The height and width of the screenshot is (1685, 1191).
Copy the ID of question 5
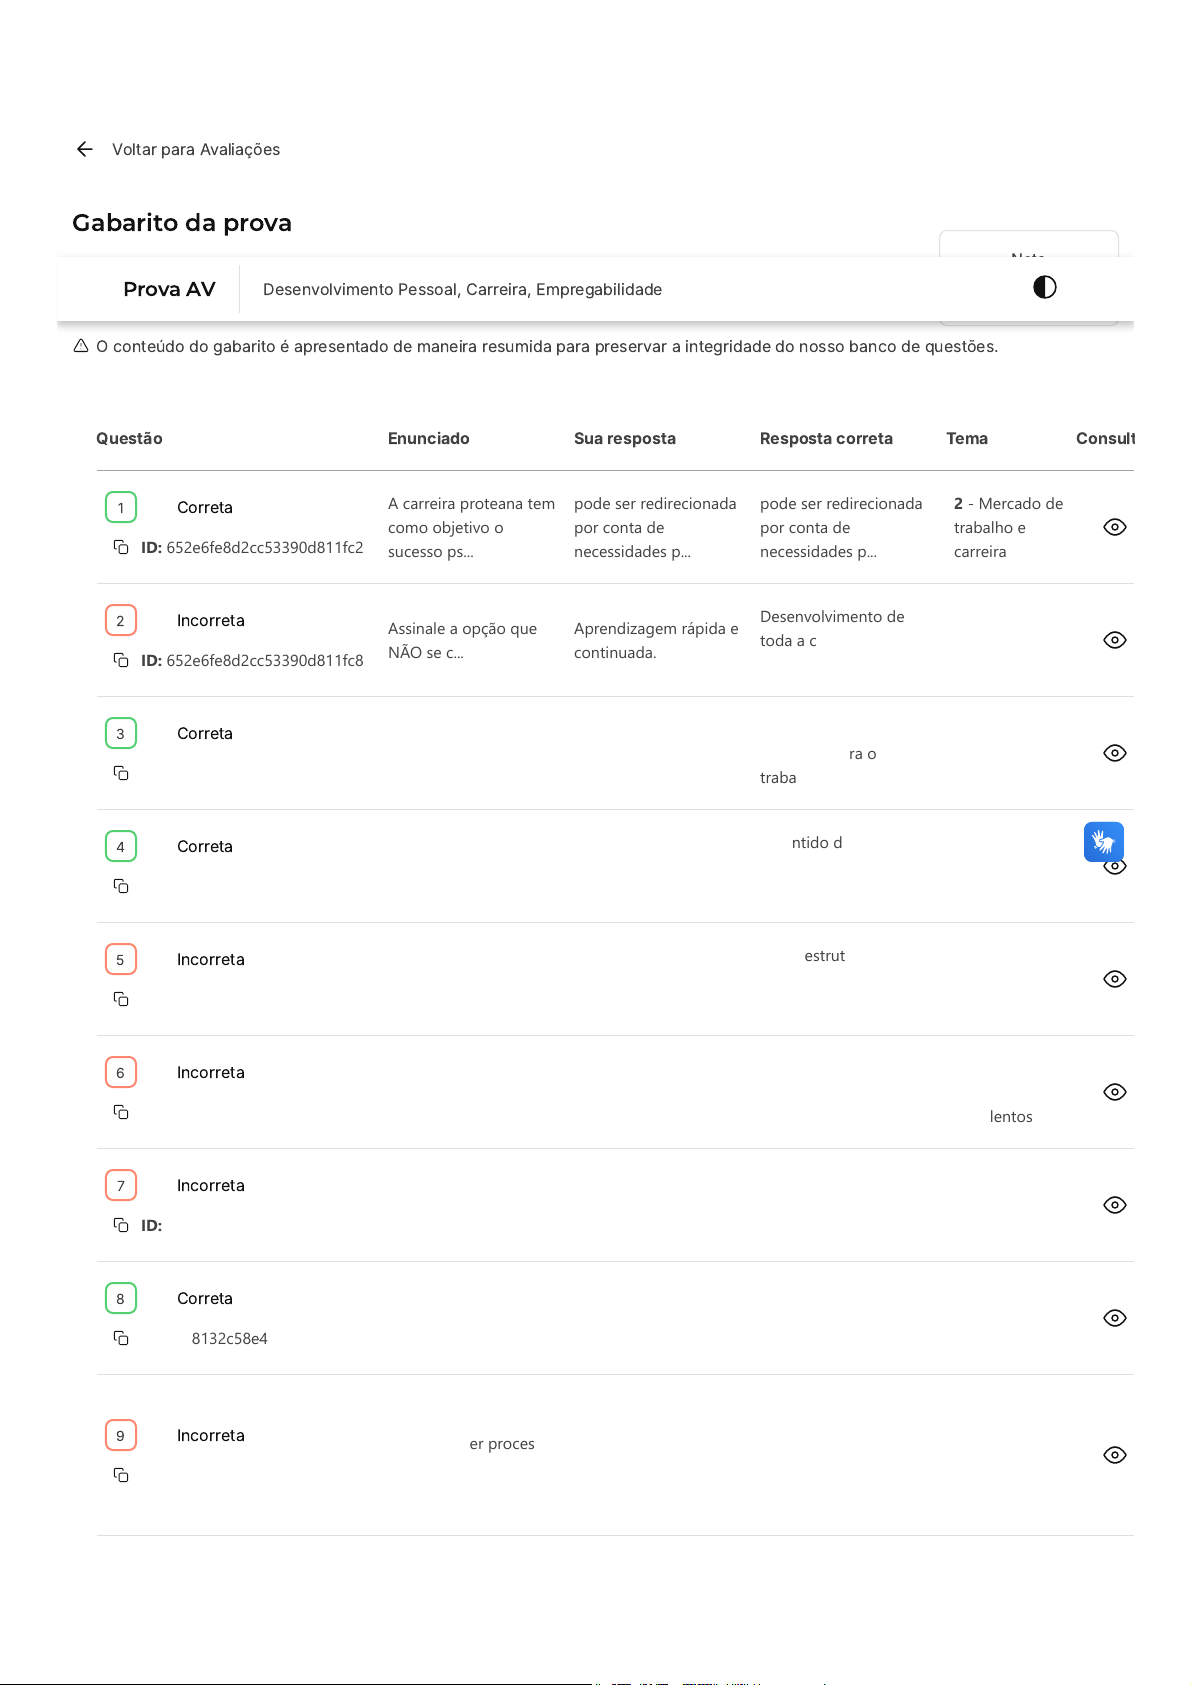coord(121,999)
